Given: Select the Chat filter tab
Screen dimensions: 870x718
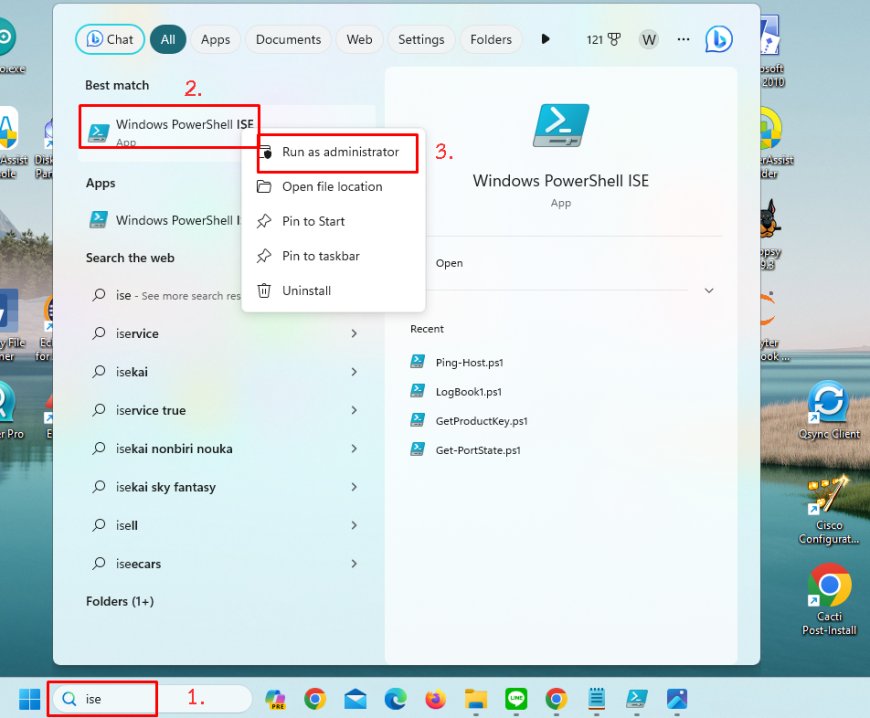Looking at the screenshot, I should pyautogui.click(x=110, y=39).
